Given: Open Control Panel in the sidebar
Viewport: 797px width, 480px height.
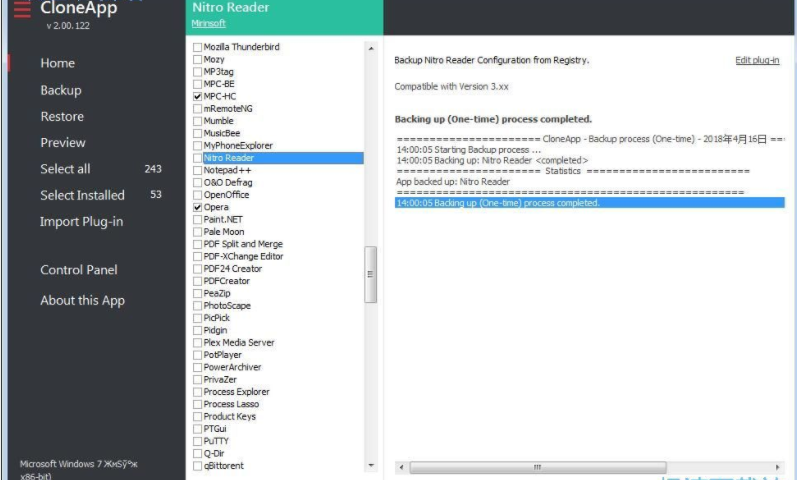Looking at the screenshot, I should pos(79,270).
